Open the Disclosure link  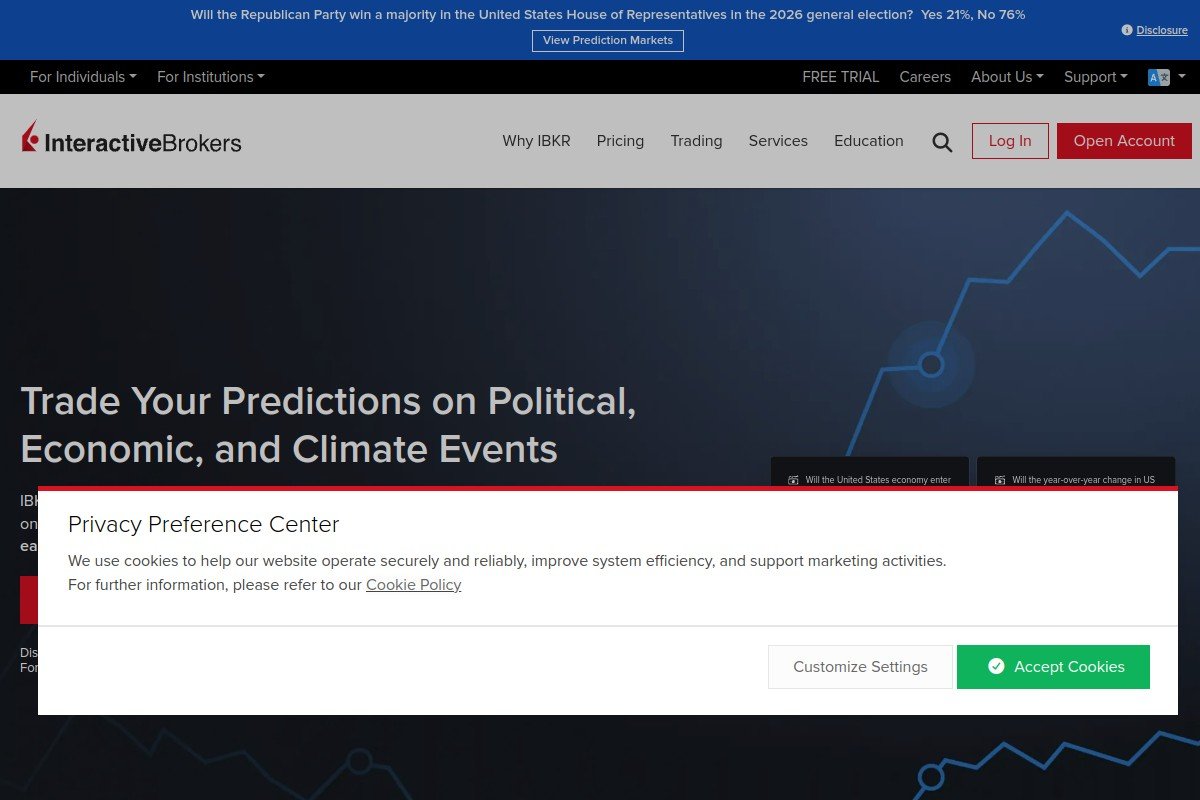coord(1162,30)
